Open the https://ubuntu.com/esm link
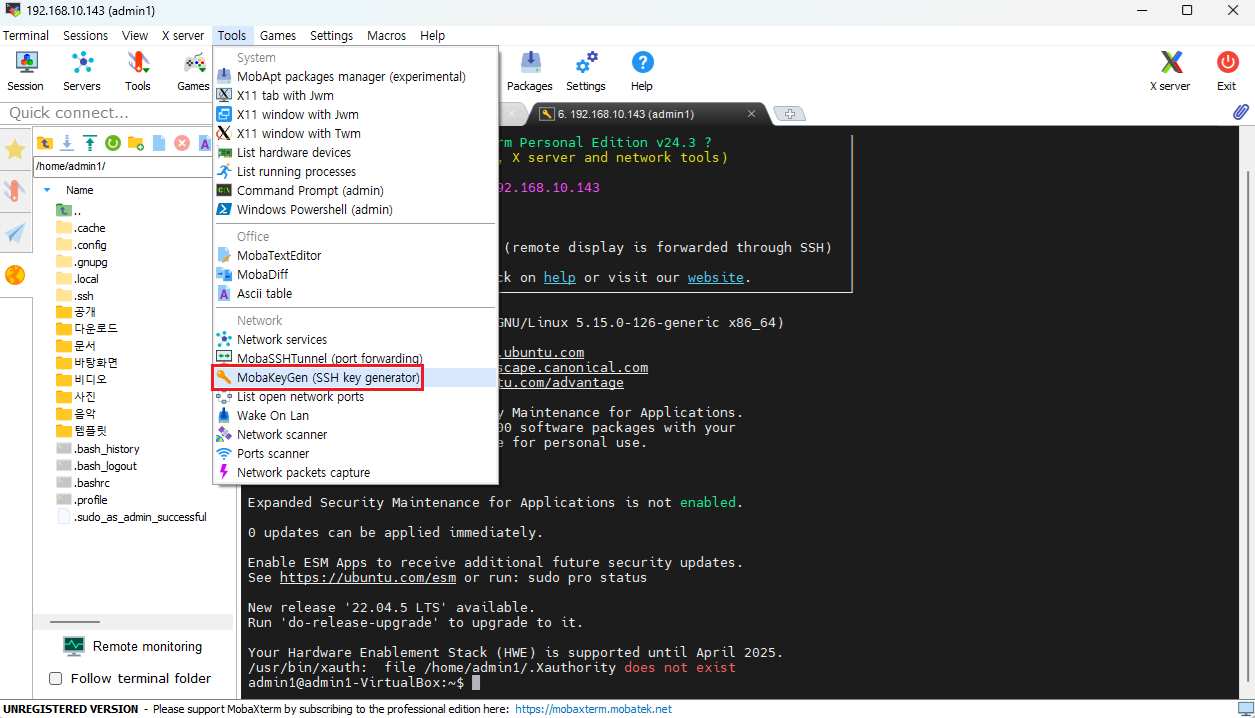The width and height of the screenshot is (1255, 718). pos(367,577)
